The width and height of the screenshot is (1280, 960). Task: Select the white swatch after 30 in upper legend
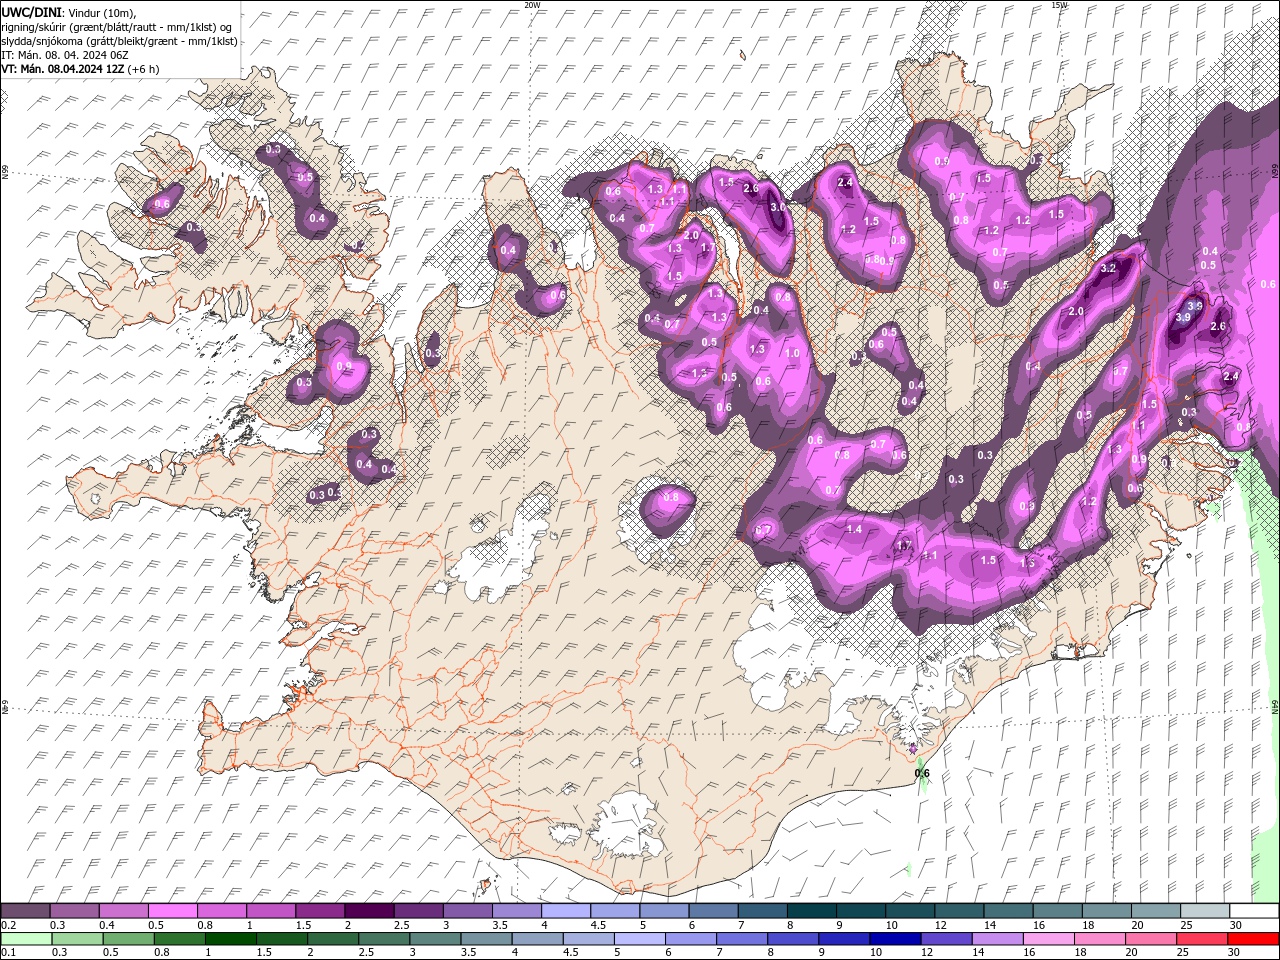tap(1254, 911)
